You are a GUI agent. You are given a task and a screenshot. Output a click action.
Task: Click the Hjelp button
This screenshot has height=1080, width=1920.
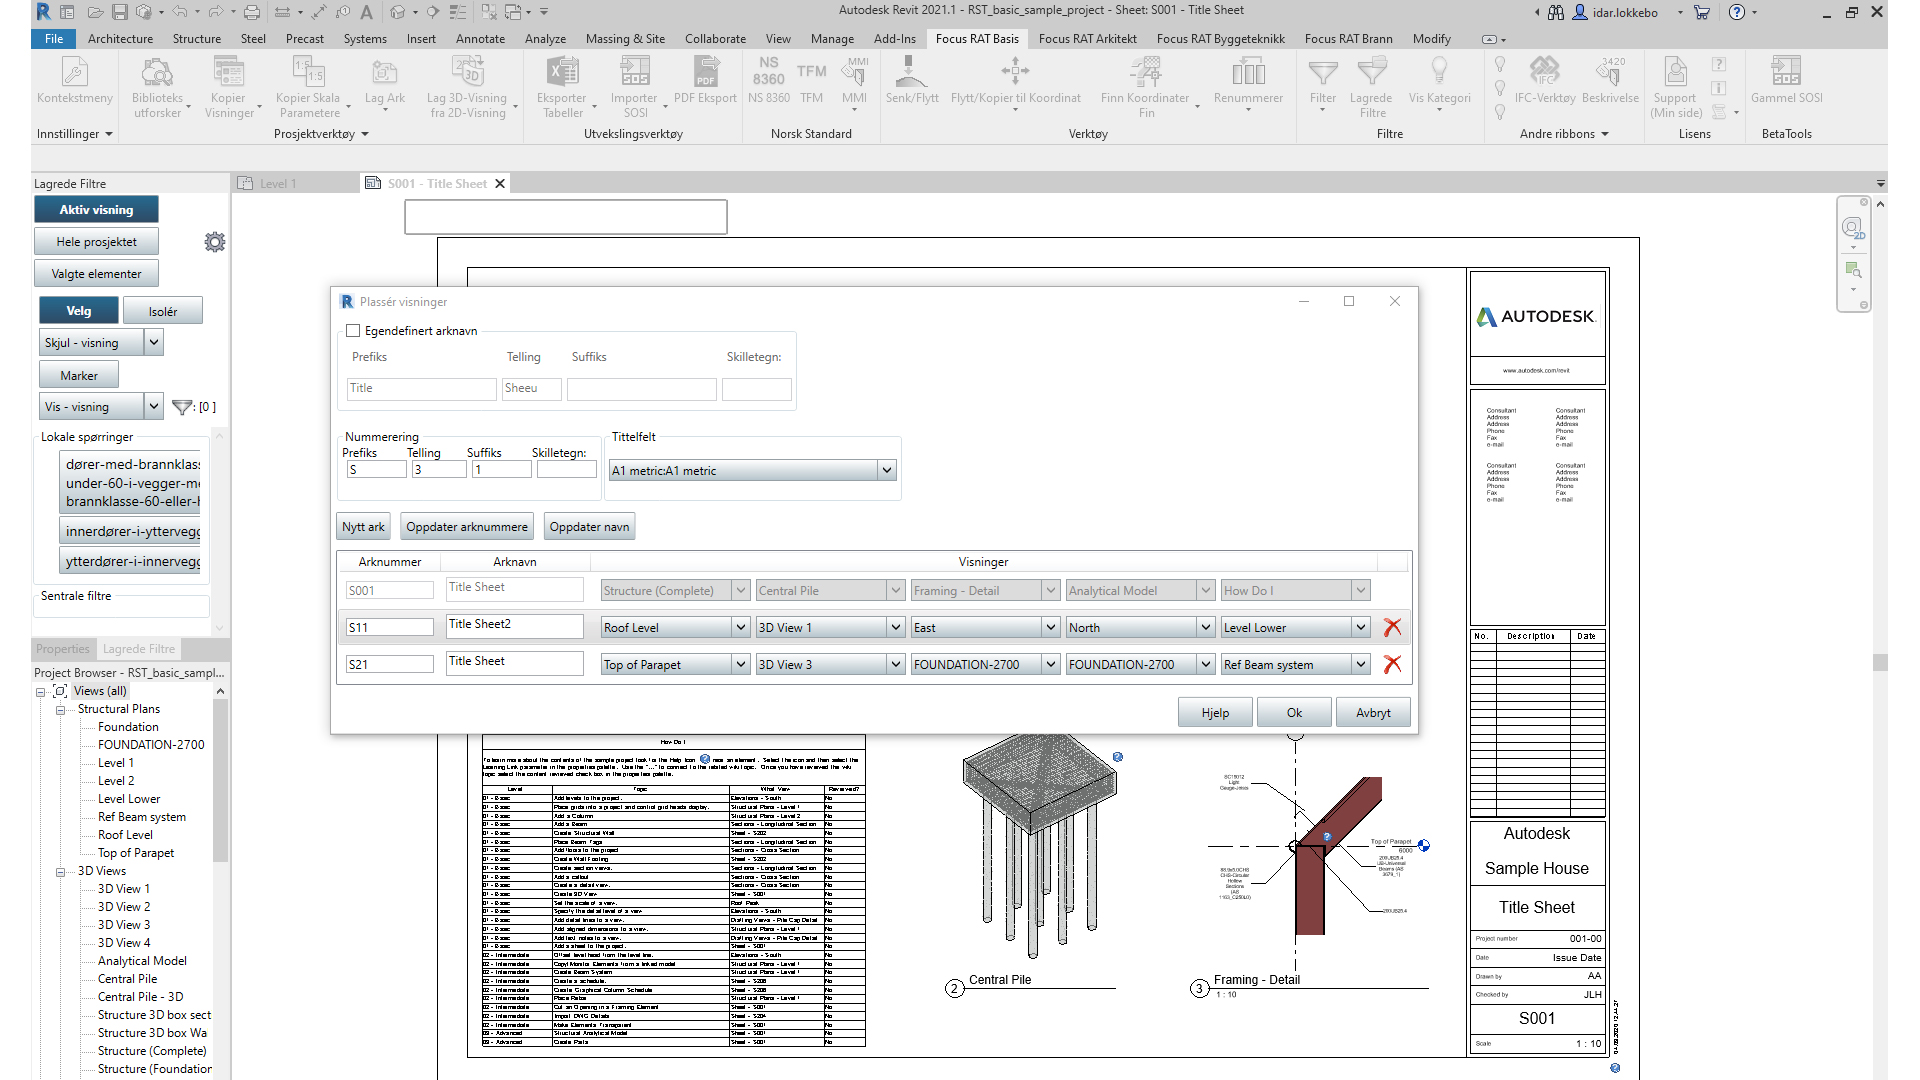pos(1215,713)
